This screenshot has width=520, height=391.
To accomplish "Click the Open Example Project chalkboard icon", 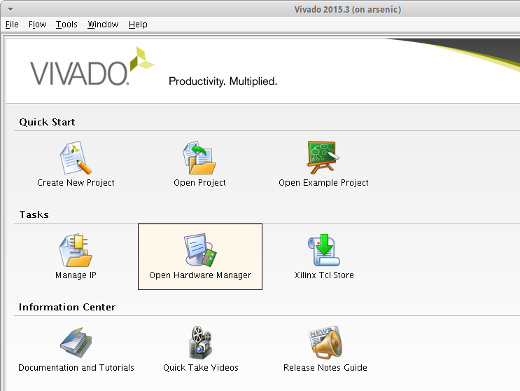I will click(323, 157).
